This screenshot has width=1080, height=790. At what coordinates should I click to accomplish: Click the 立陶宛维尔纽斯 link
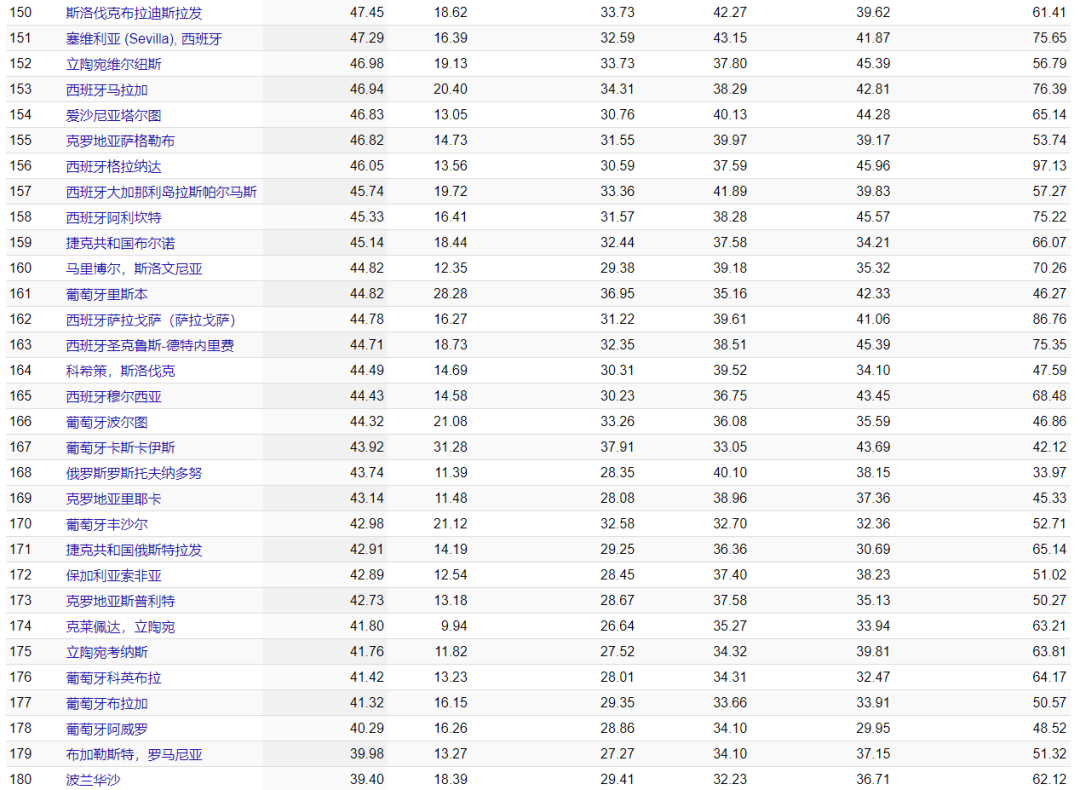pos(114,64)
